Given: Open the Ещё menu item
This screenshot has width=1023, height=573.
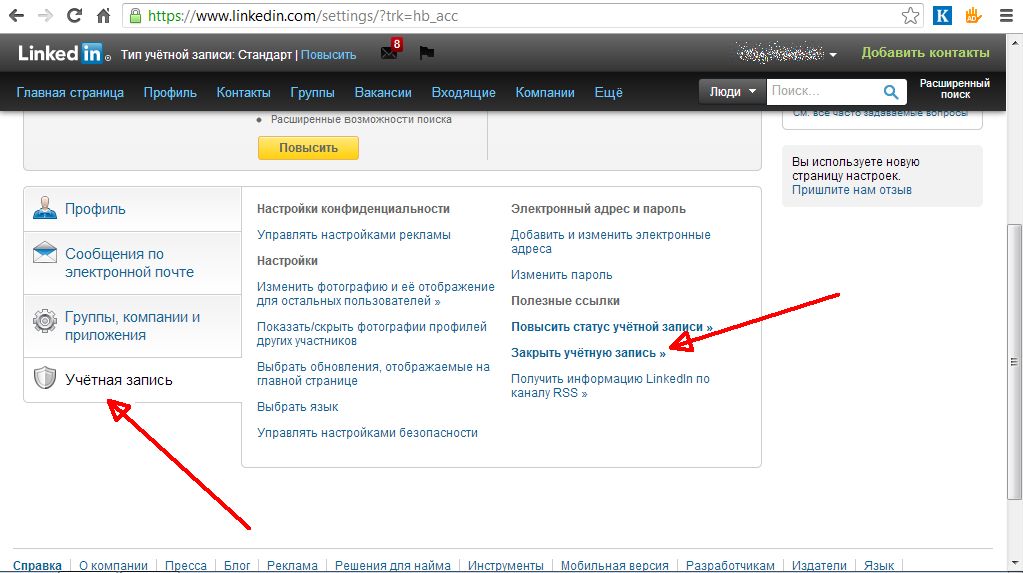Looking at the screenshot, I should [609, 93].
